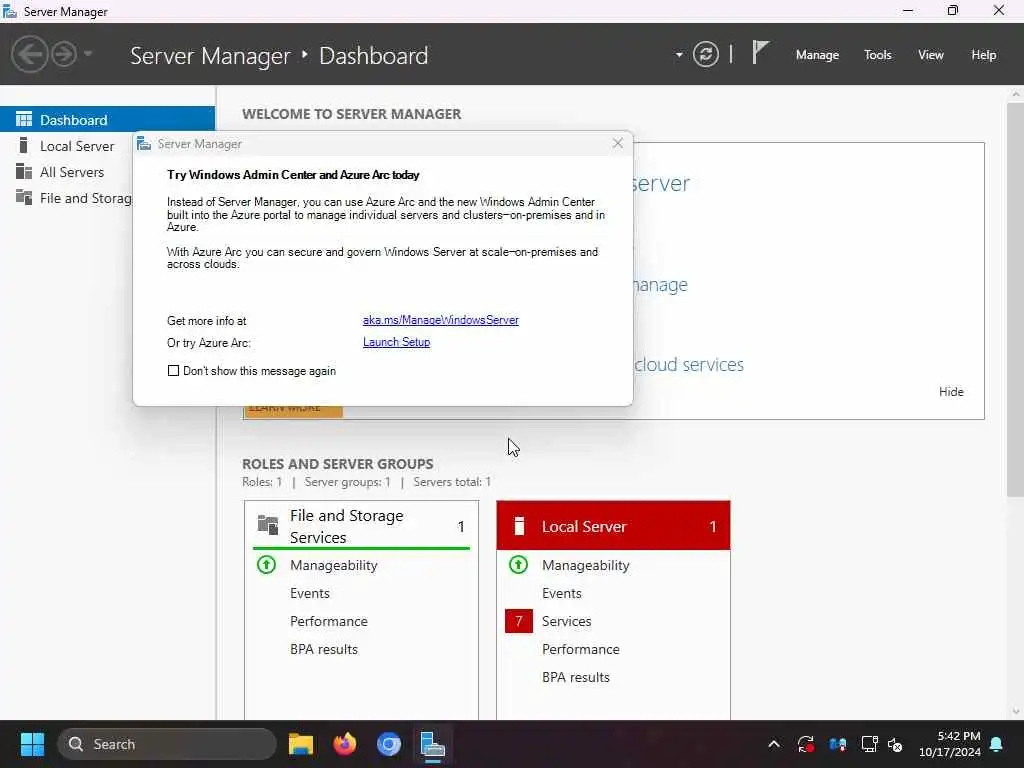Open File Explorer from the taskbar
1024x768 pixels.
[300, 744]
